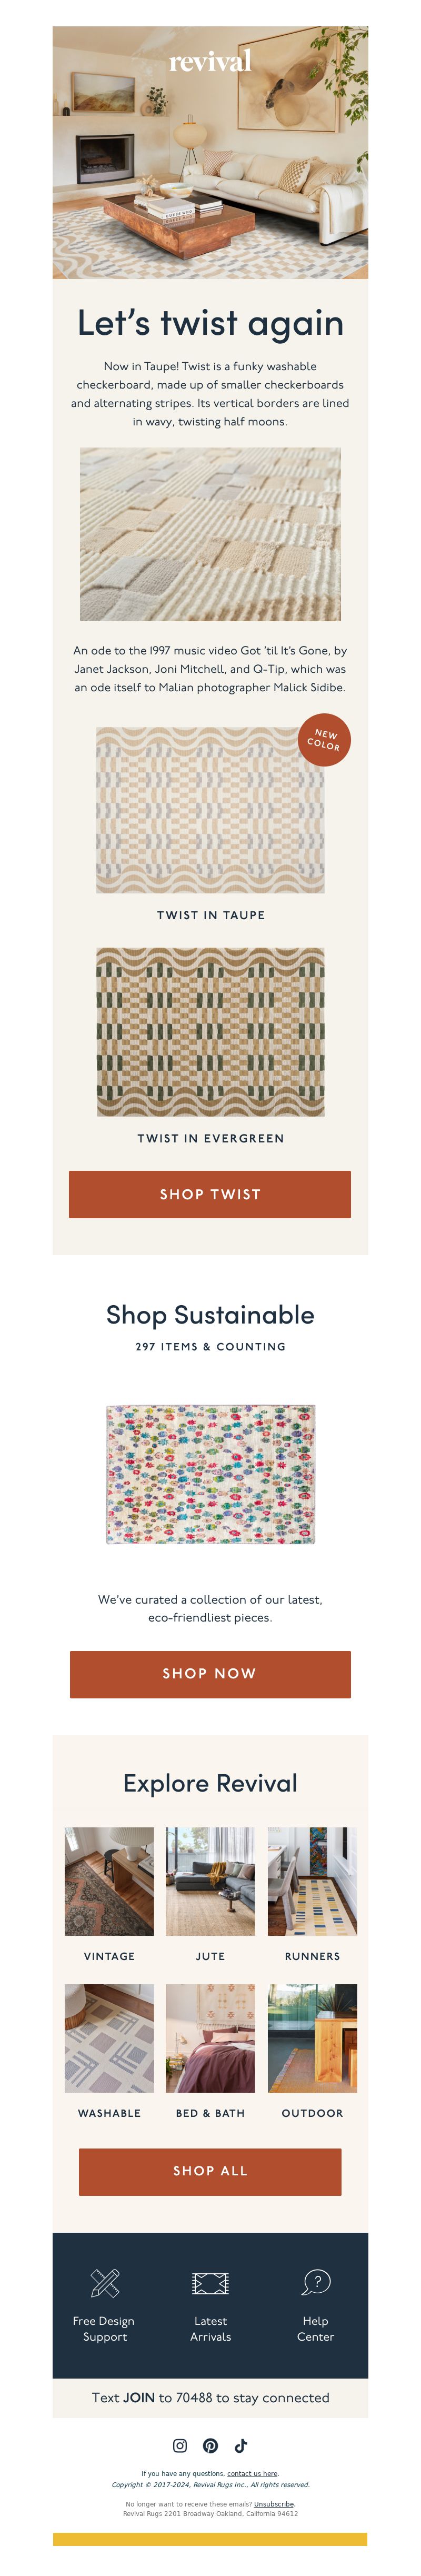421x2576 pixels.
Task: Select the Runners category image
Action: click(312, 1881)
